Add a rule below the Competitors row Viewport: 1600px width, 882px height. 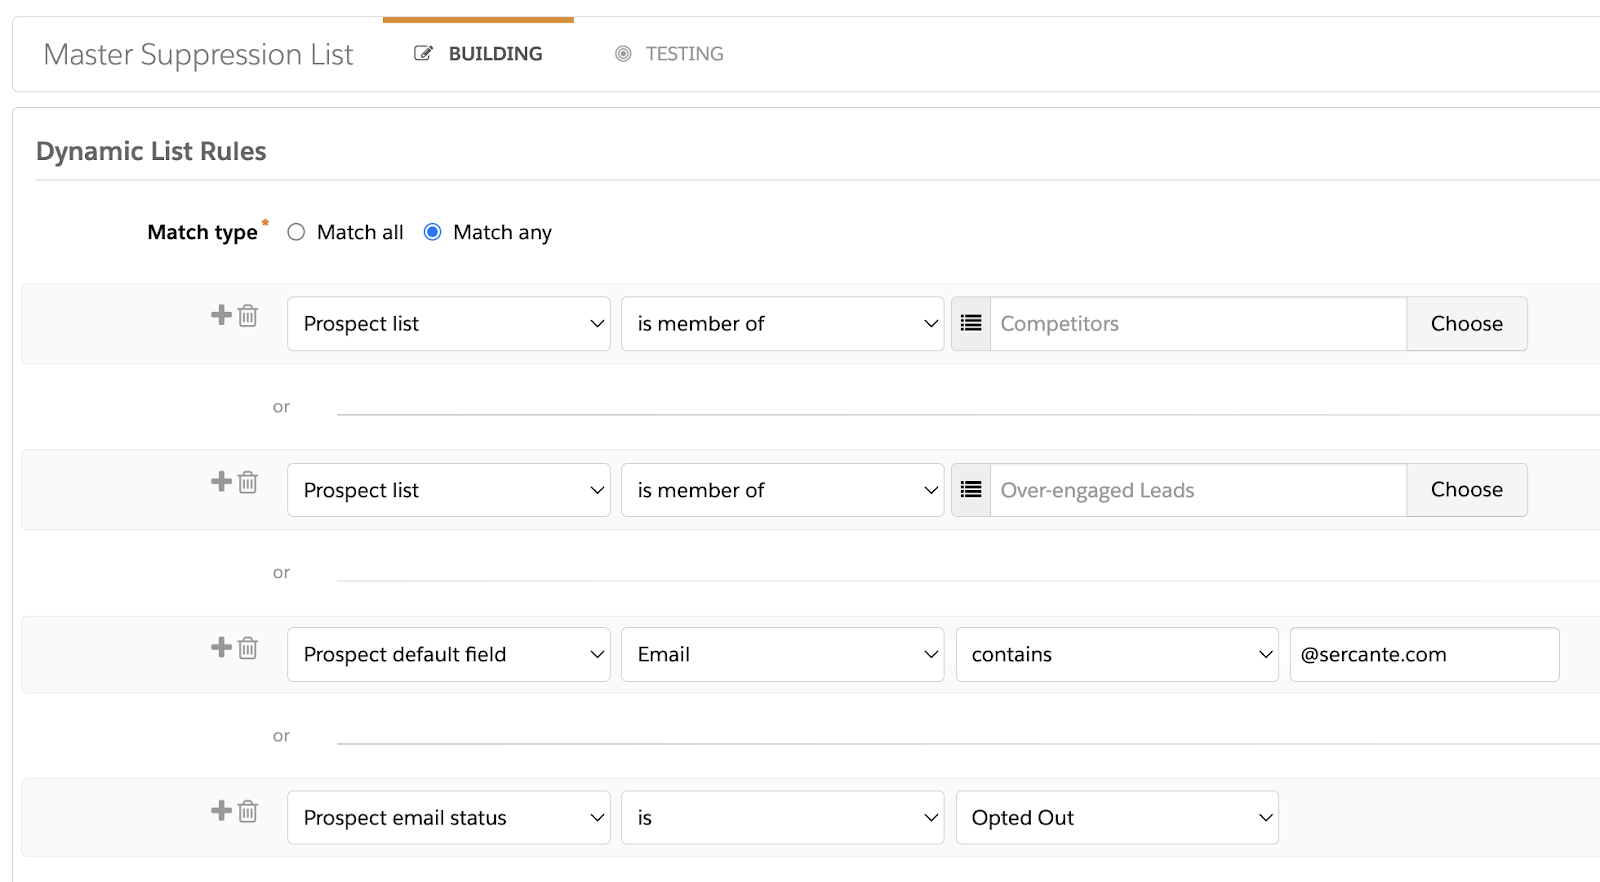tap(221, 315)
